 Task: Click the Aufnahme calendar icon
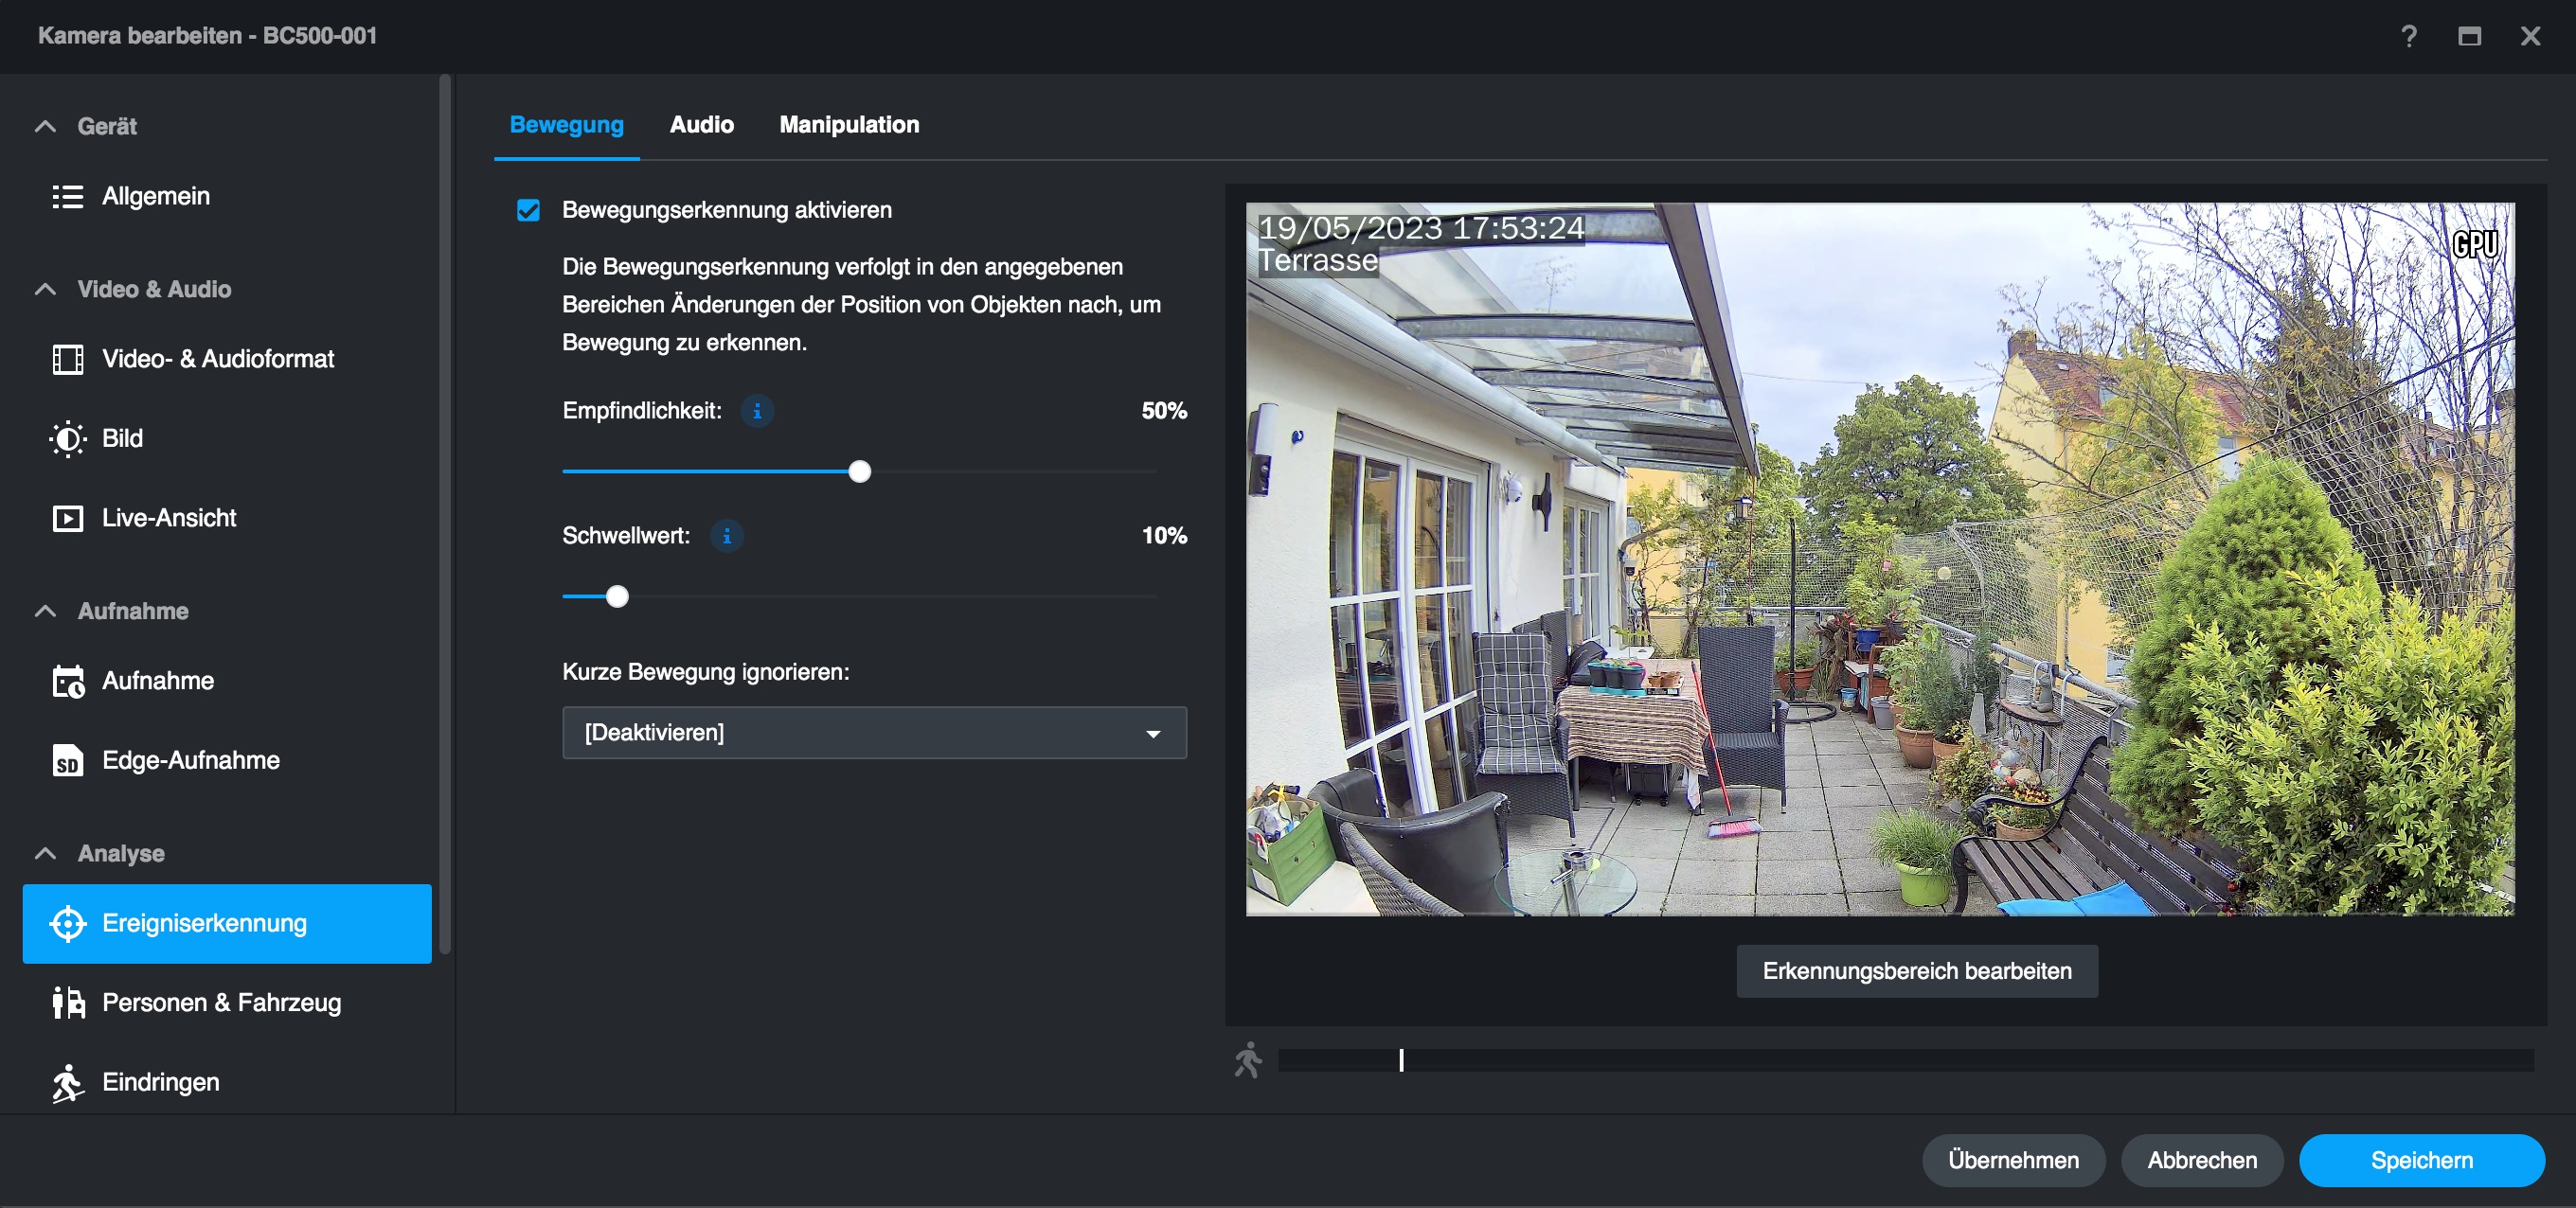(x=67, y=681)
